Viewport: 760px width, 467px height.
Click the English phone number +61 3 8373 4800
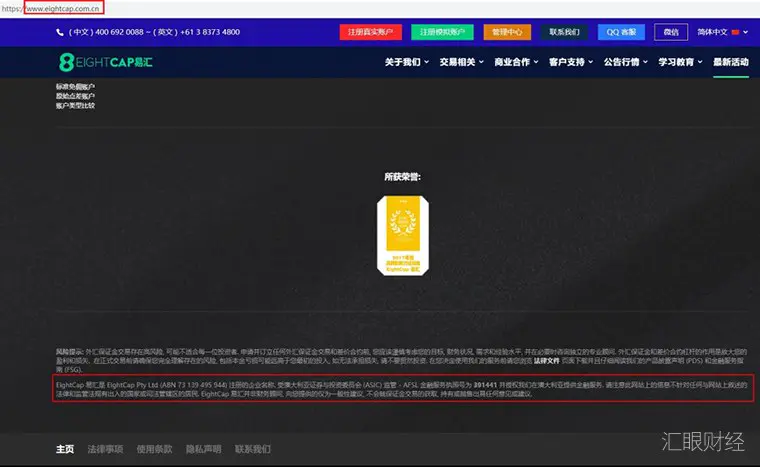(210, 32)
